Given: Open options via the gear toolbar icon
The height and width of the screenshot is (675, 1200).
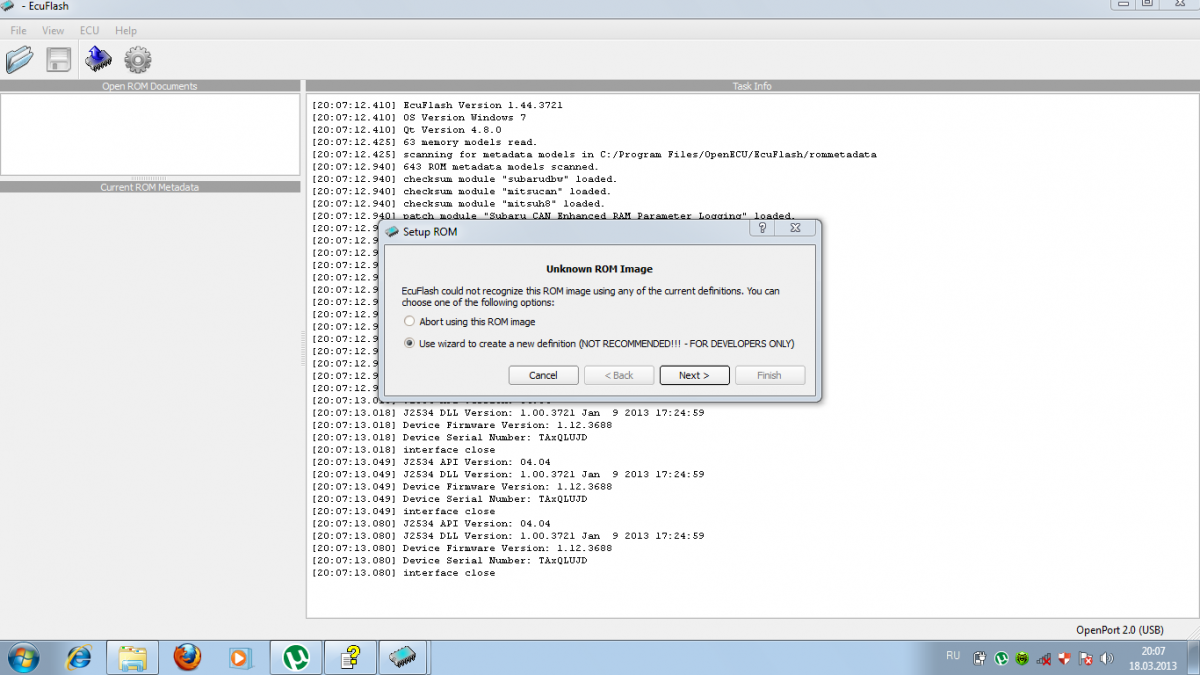Looking at the screenshot, I should pos(138,60).
